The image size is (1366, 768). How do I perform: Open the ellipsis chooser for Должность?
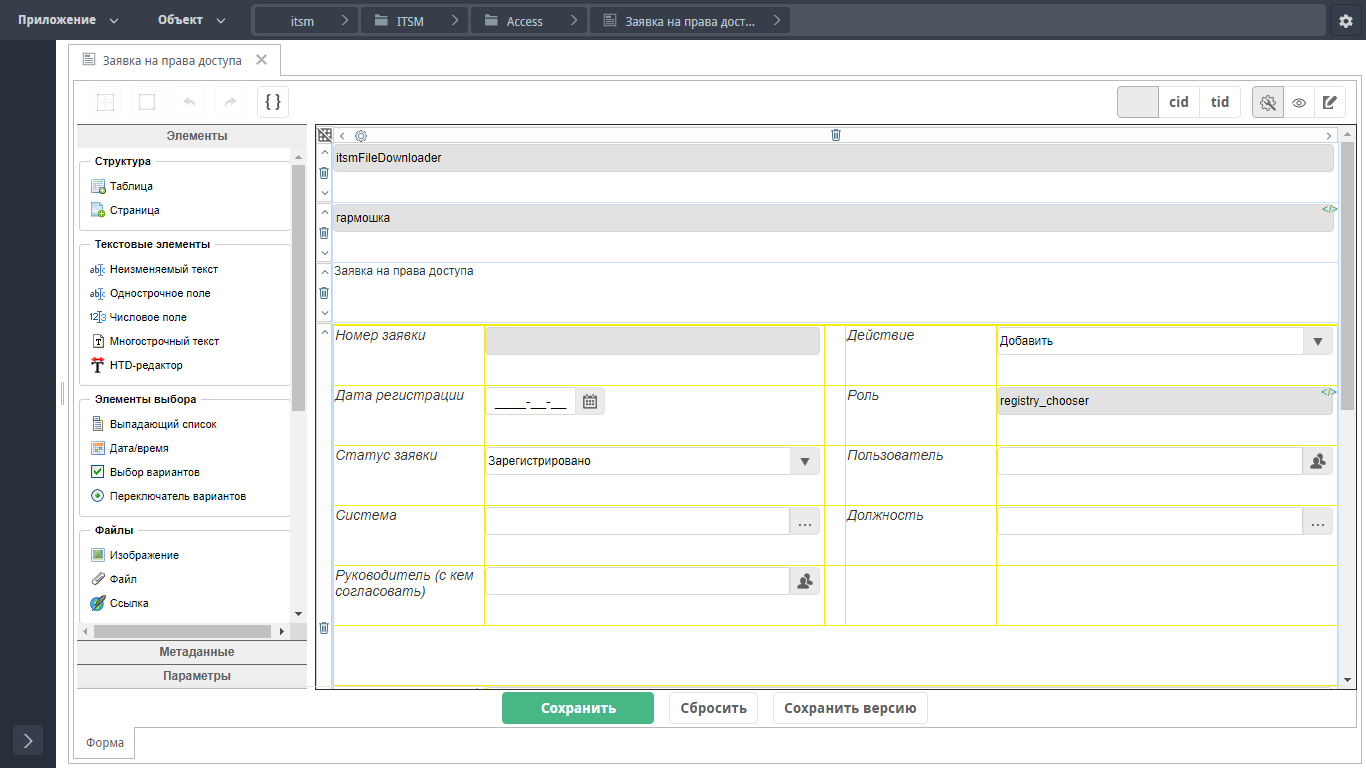tap(1318, 521)
